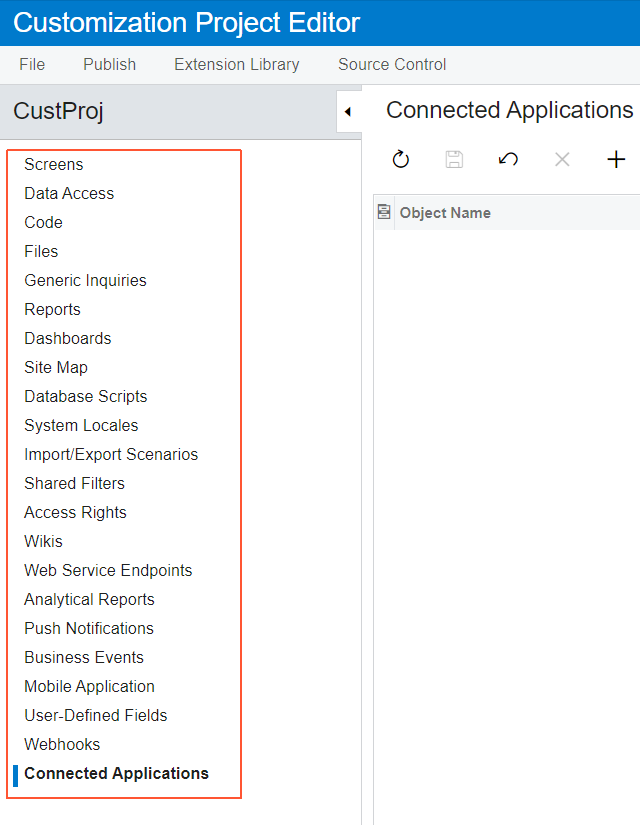Open the Webhooks section

(x=62, y=744)
